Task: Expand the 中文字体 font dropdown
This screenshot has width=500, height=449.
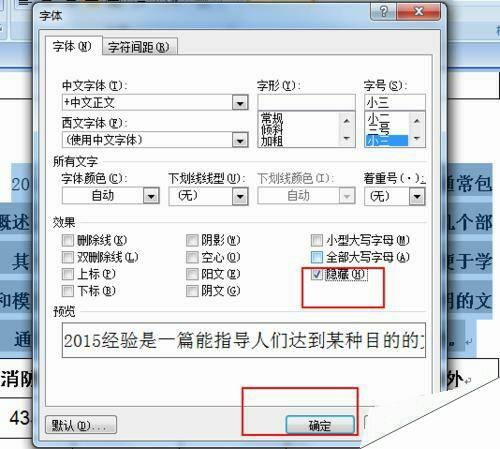Action: [240, 103]
